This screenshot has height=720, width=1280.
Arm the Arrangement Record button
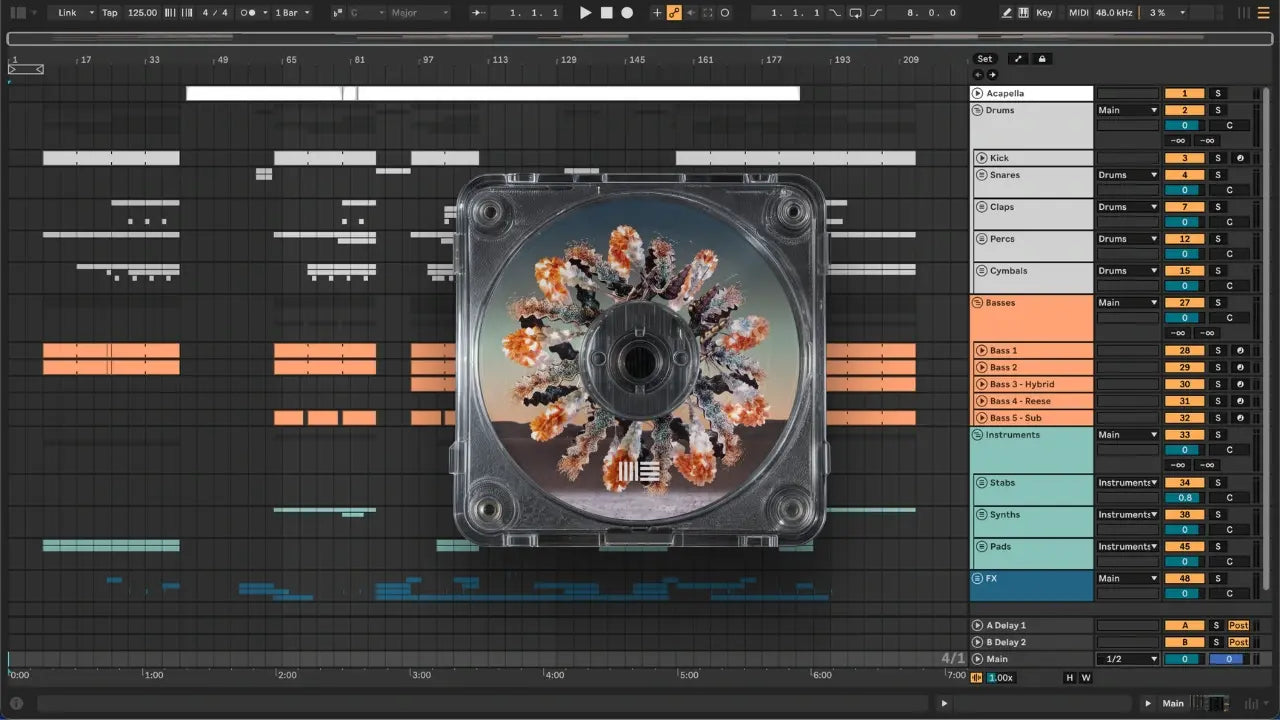(627, 13)
